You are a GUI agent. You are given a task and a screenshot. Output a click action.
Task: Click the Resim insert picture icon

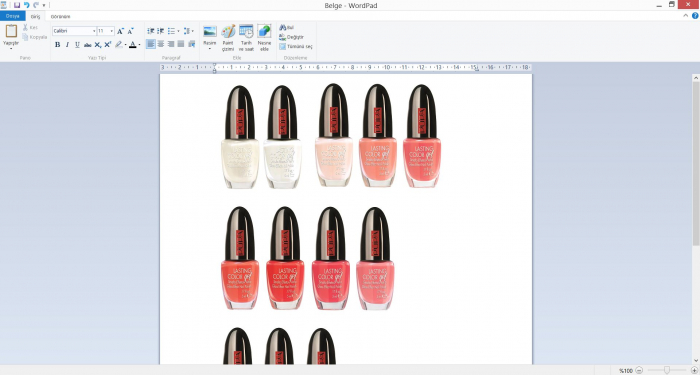click(210, 31)
